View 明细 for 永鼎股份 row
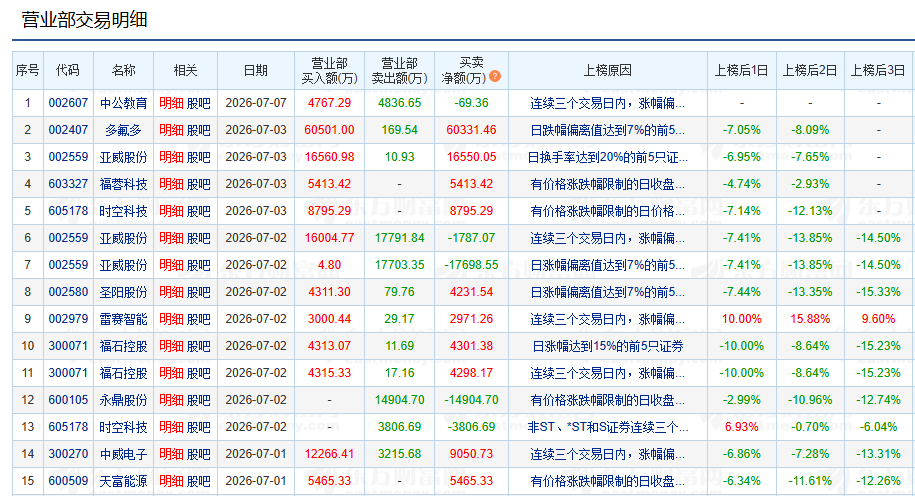This screenshot has height=496, width=915. pos(171,400)
